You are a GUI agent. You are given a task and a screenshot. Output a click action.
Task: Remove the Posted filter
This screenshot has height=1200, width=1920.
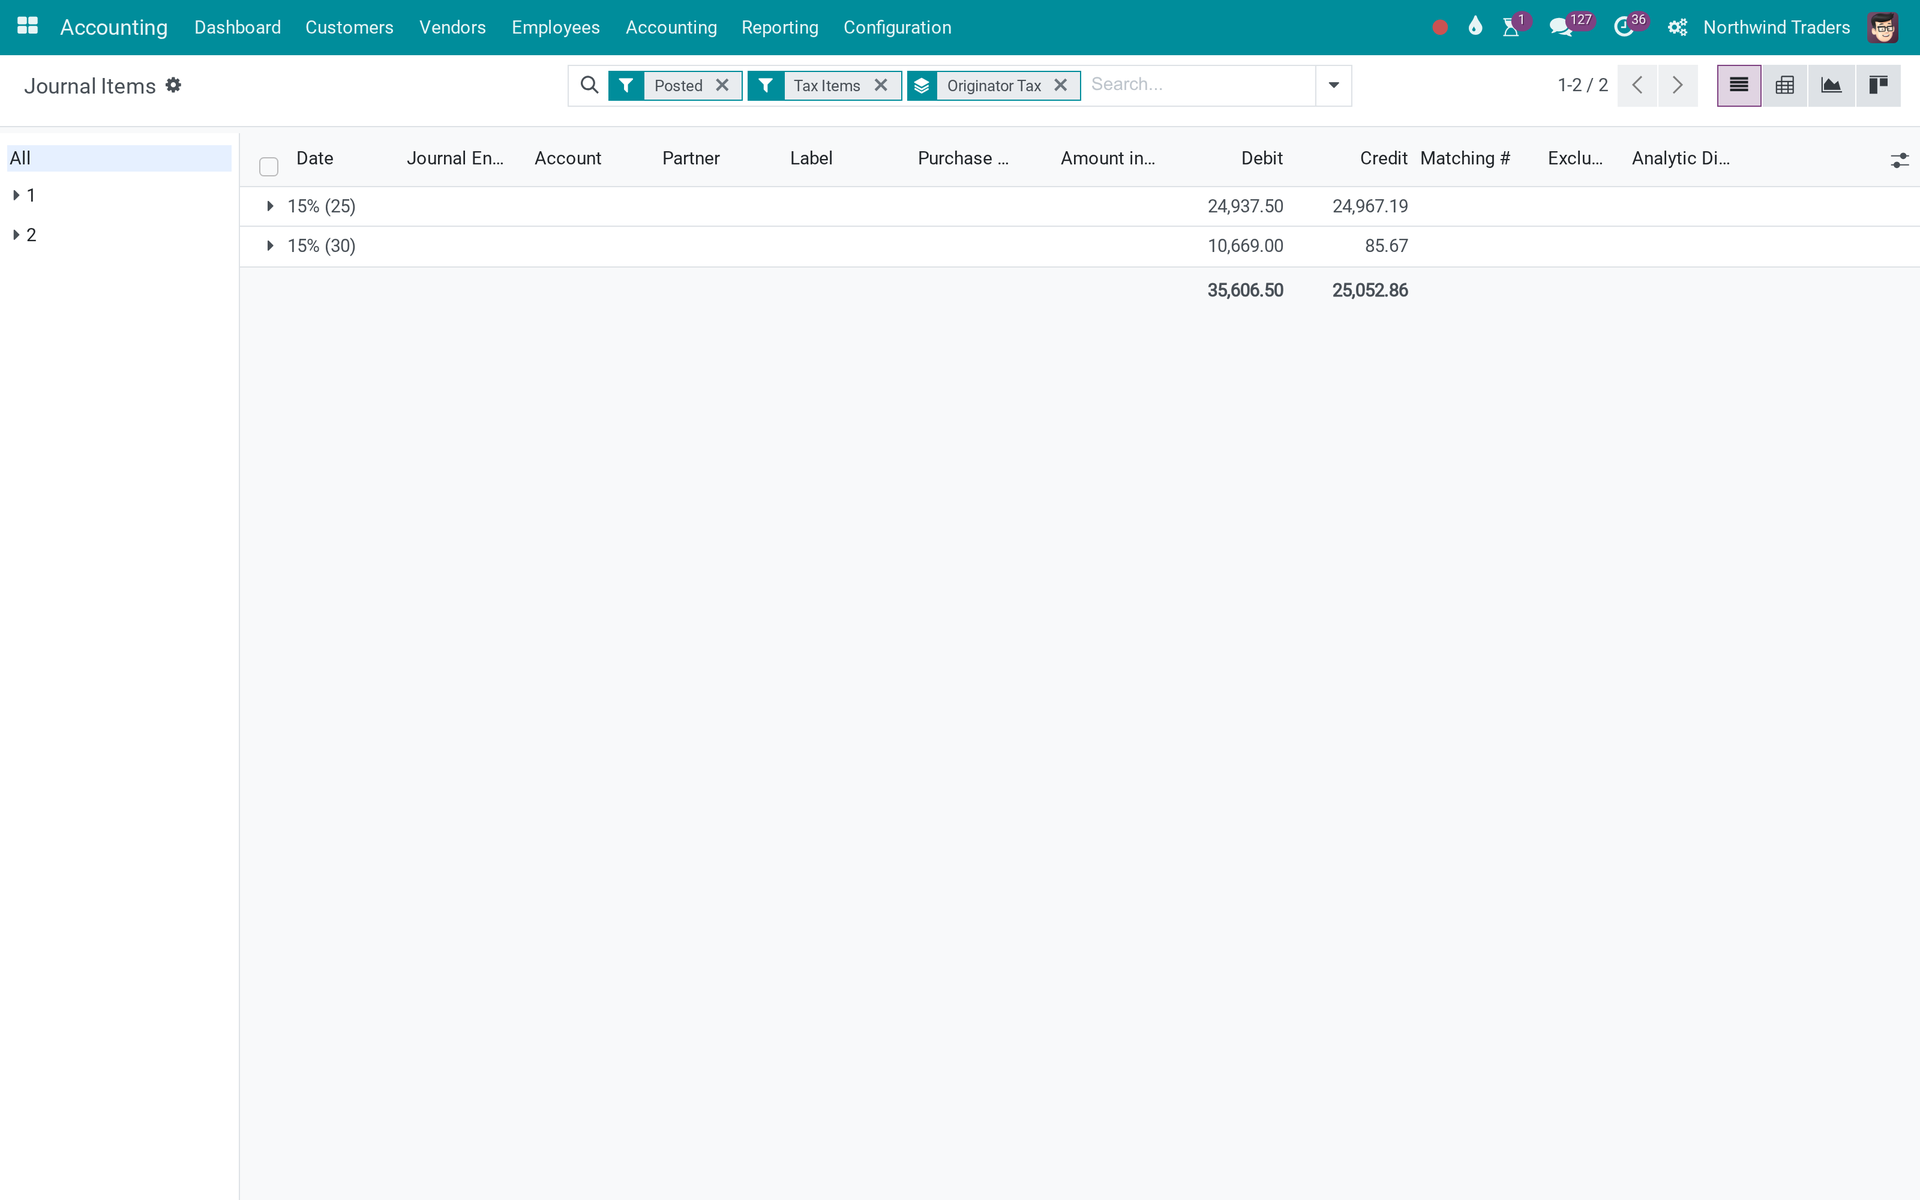pyautogui.click(x=722, y=85)
